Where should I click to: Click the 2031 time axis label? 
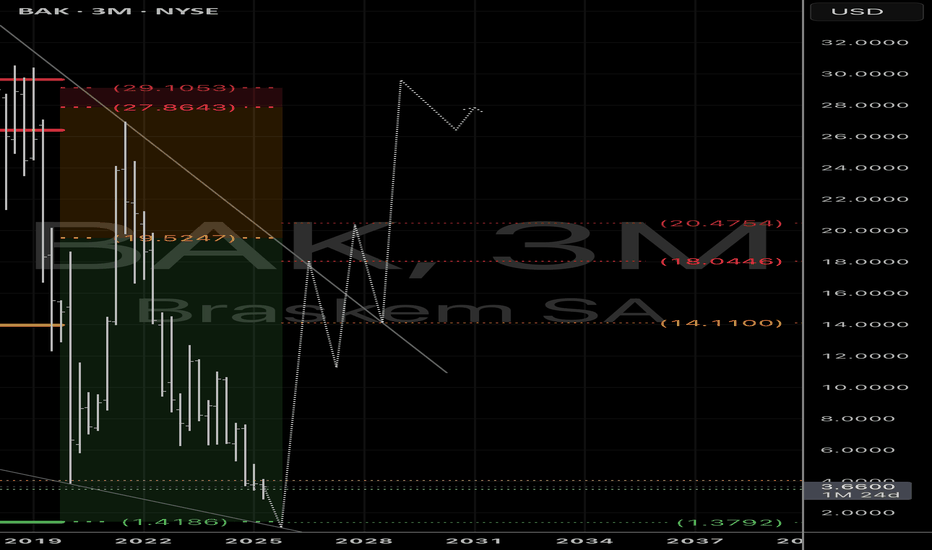[x=474, y=541]
